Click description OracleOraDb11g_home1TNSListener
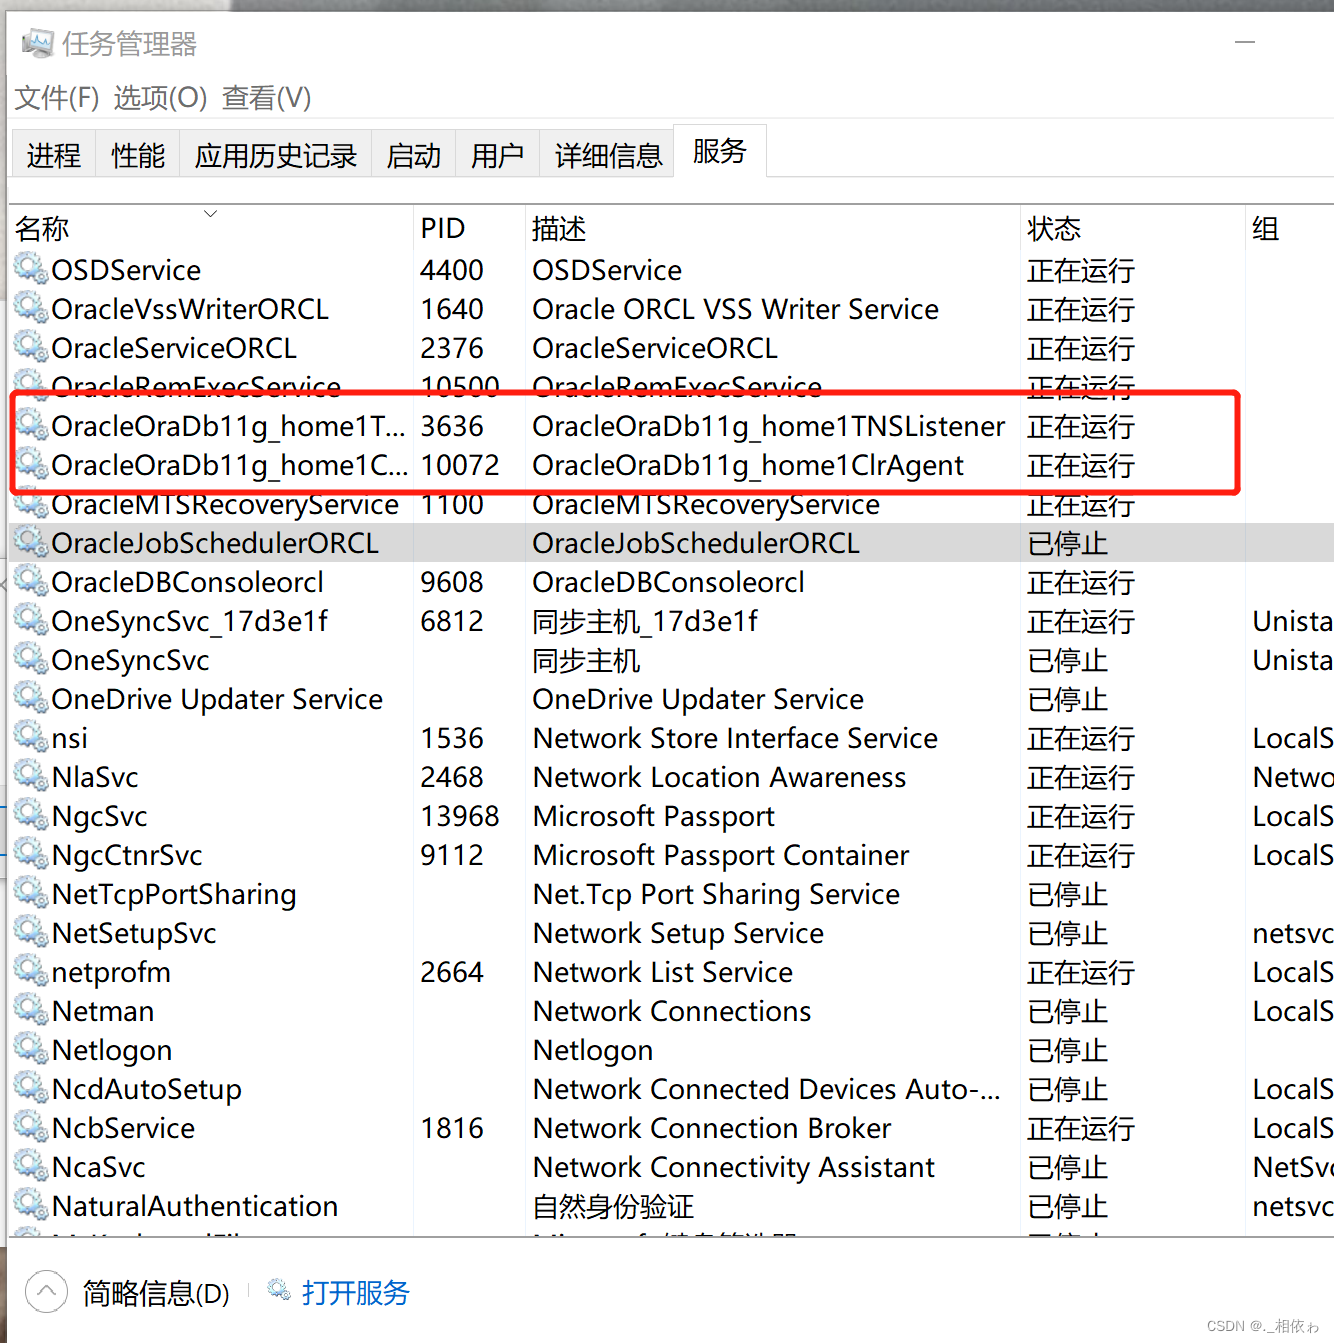Viewport: 1334px width, 1343px height. 769,426
